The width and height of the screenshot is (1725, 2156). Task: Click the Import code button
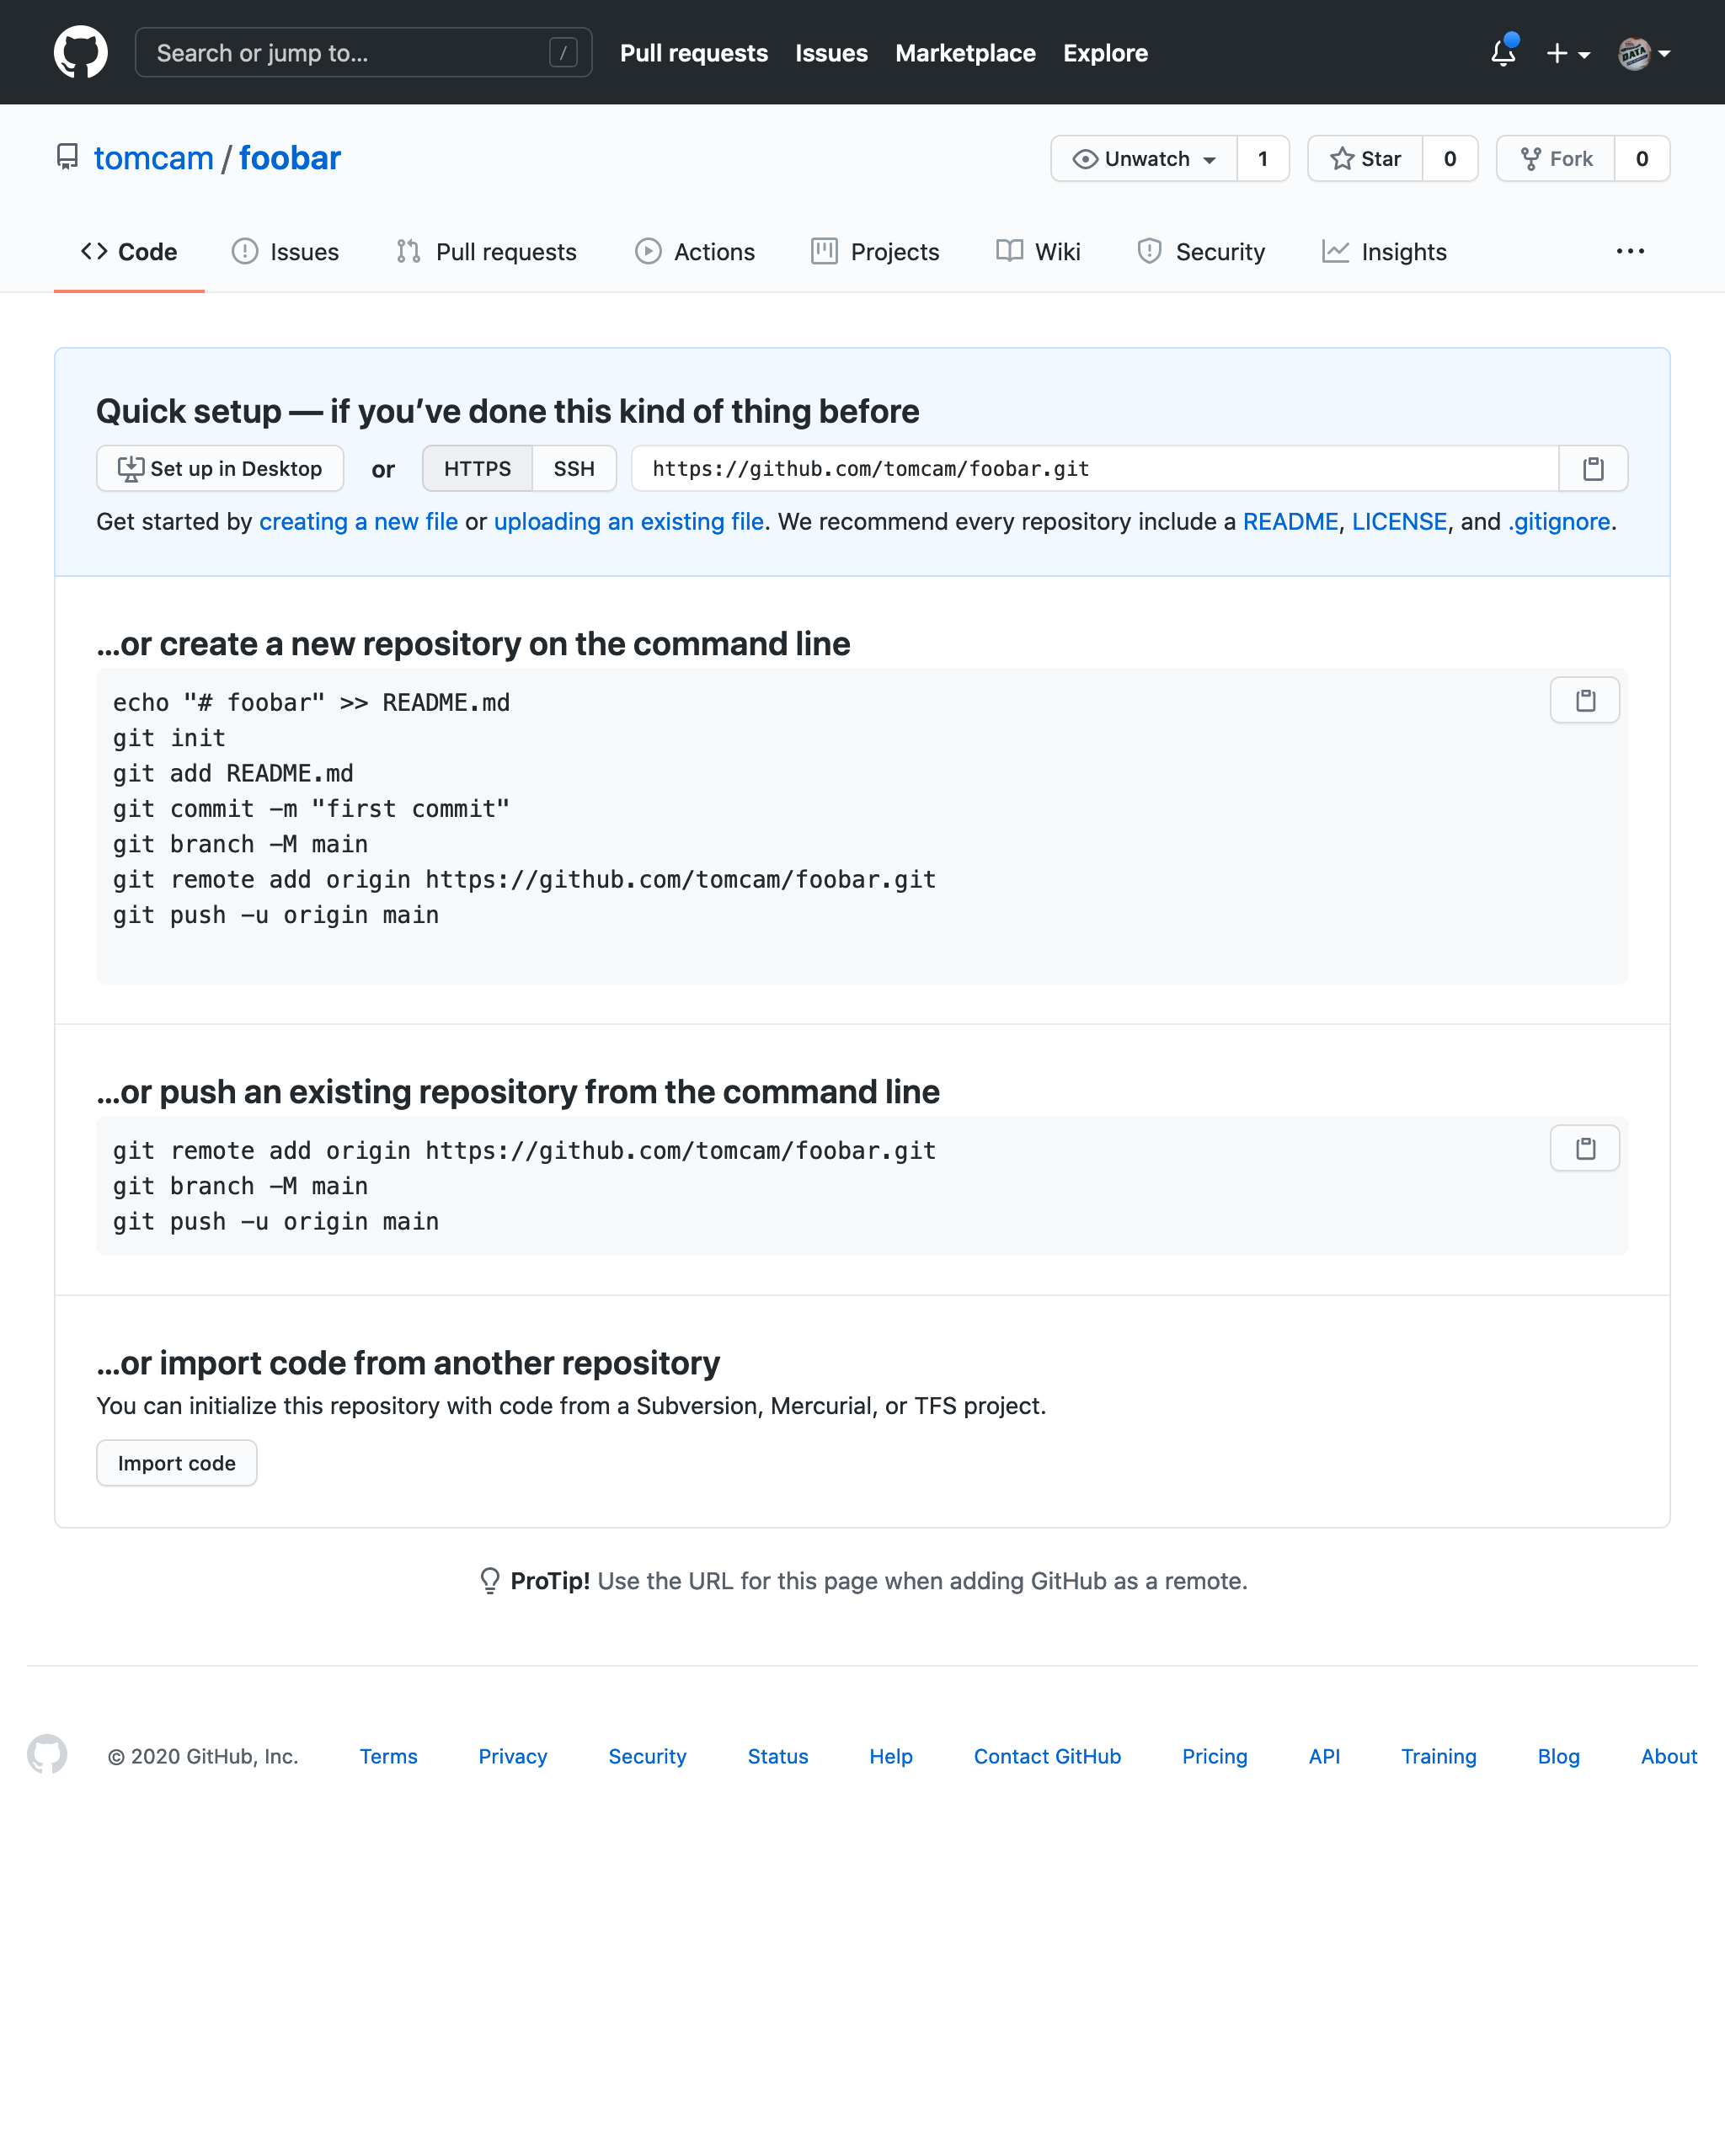coord(176,1463)
